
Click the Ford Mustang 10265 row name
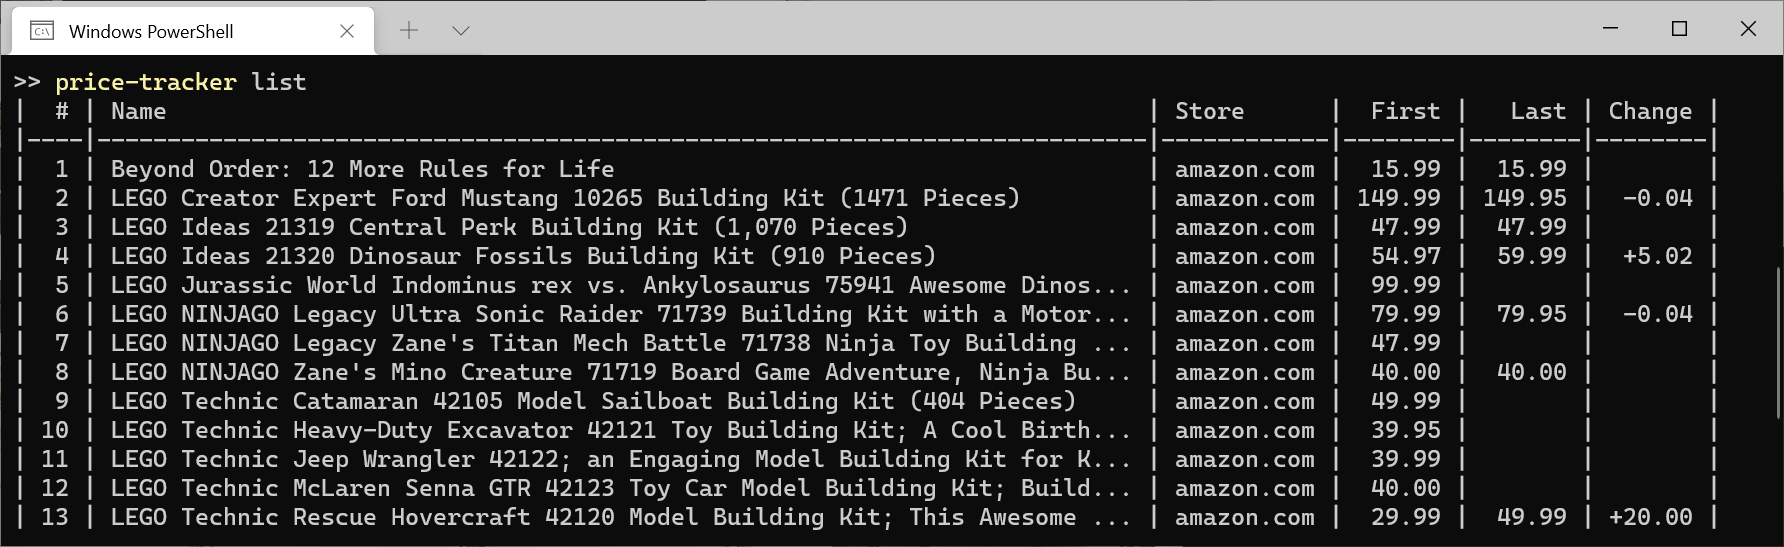pos(565,198)
